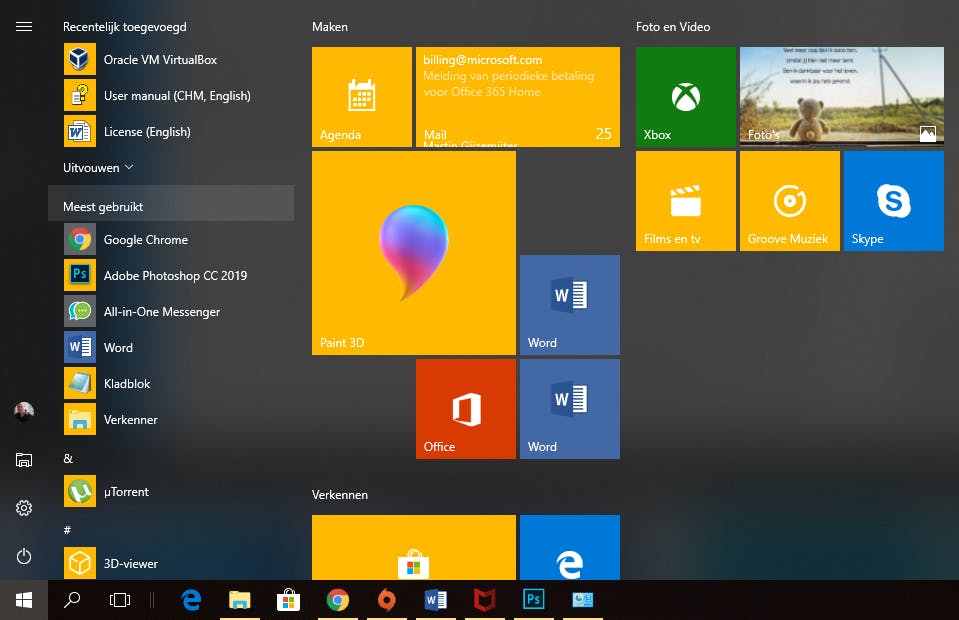Viewport: 959px width, 620px height.
Task: Open Microsoft Store from taskbar
Action: coord(288,600)
